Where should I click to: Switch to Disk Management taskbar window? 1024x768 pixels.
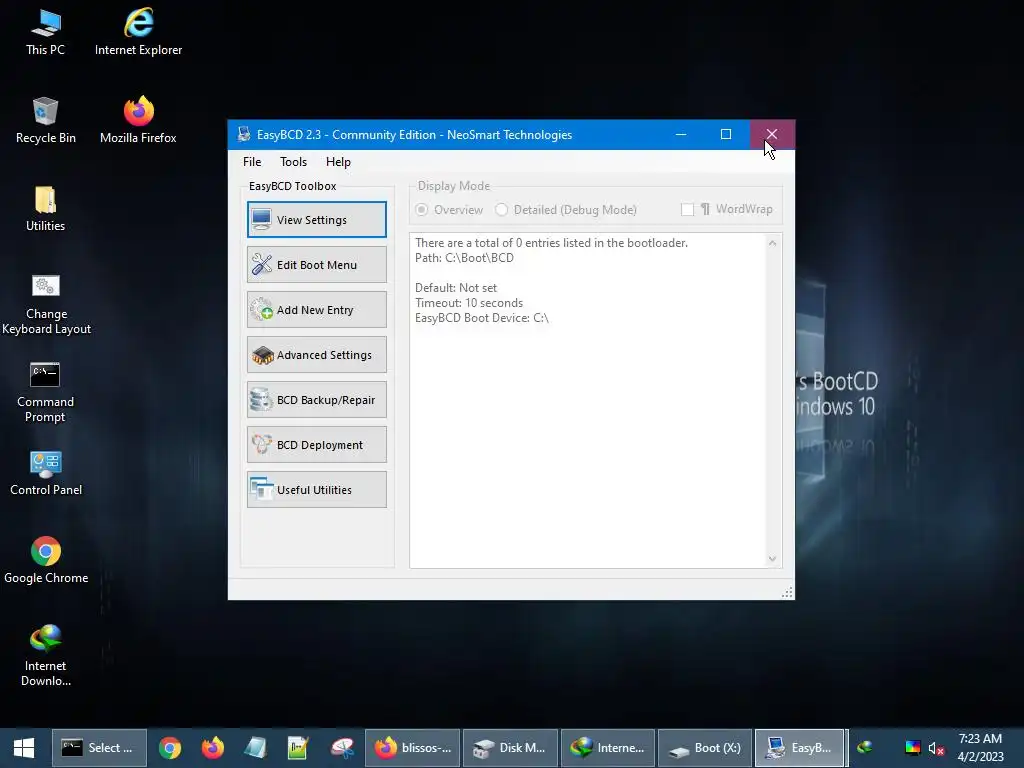510,748
